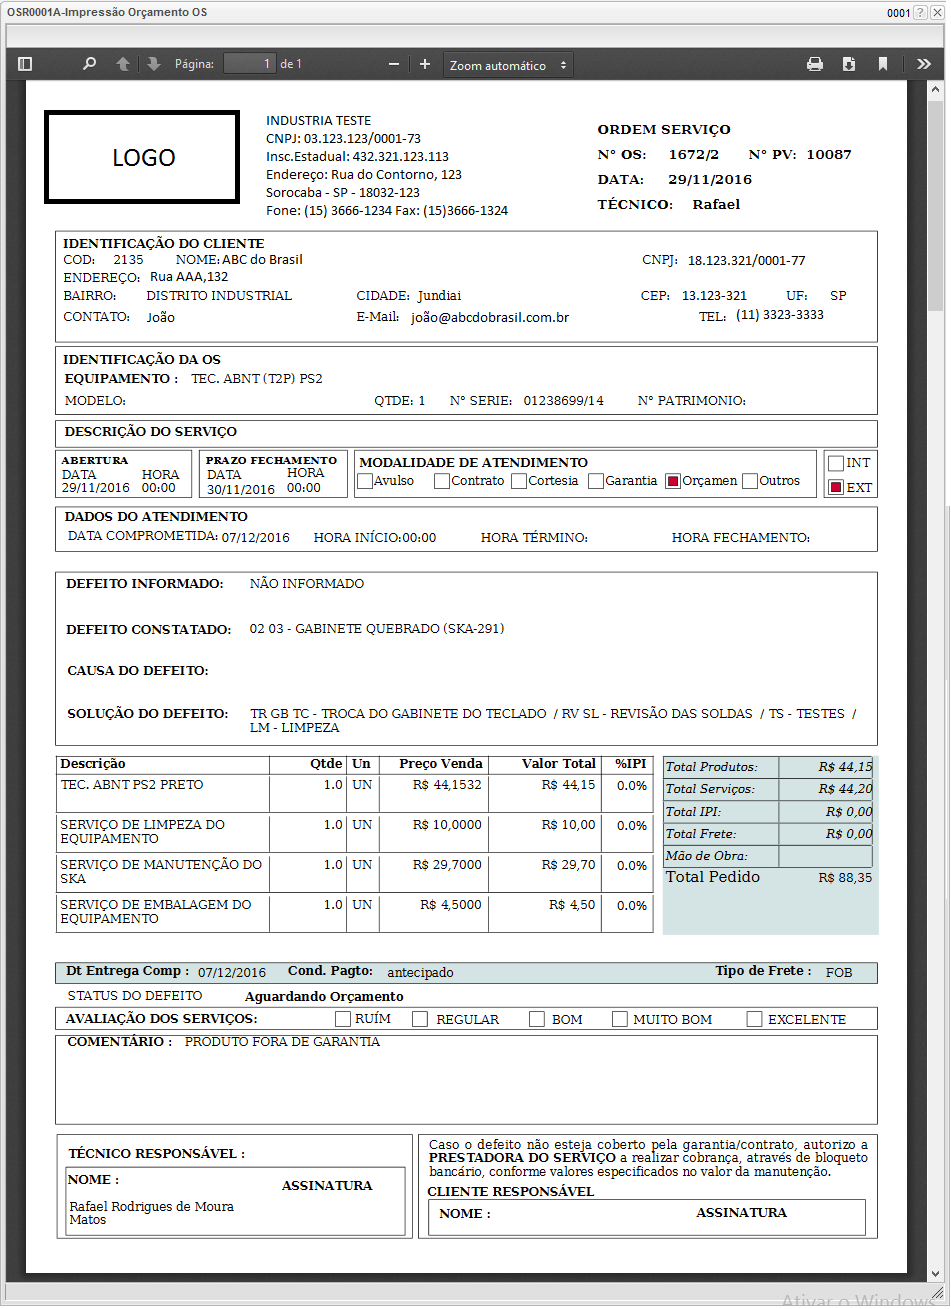Toggle the PDF viewer sidebar
951x1309 pixels.
[x=26, y=64]
